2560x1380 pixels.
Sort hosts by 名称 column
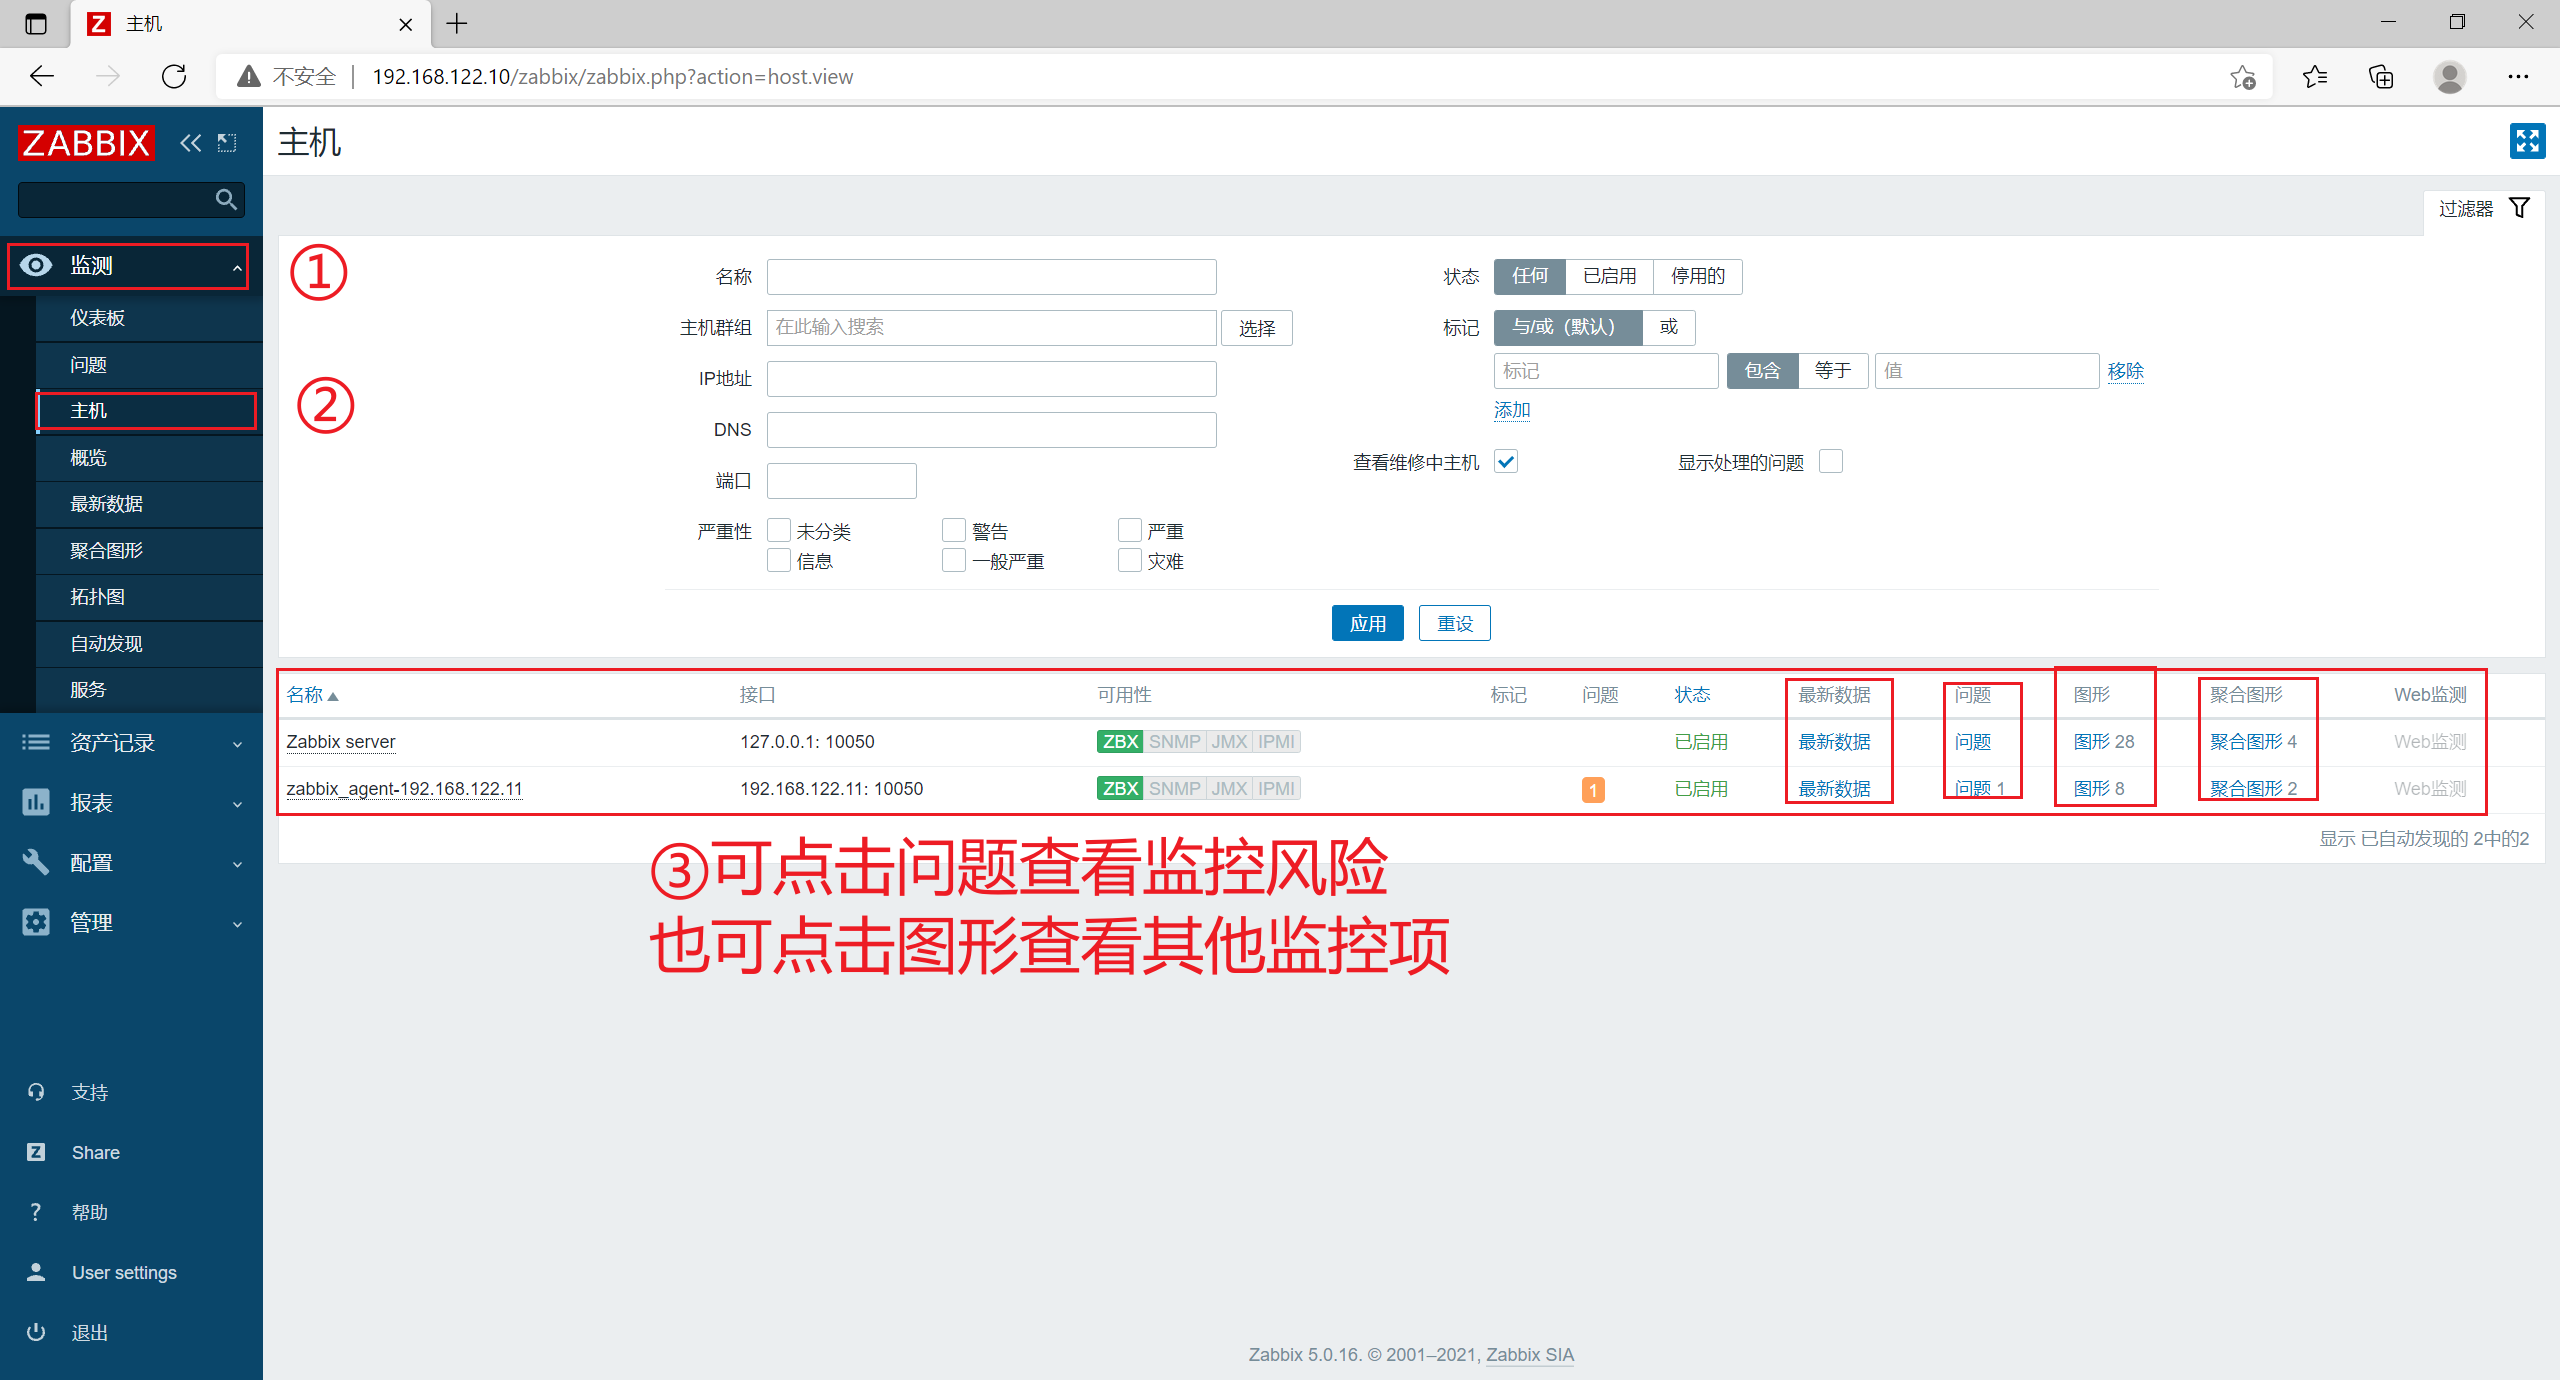tap(312, 695)
